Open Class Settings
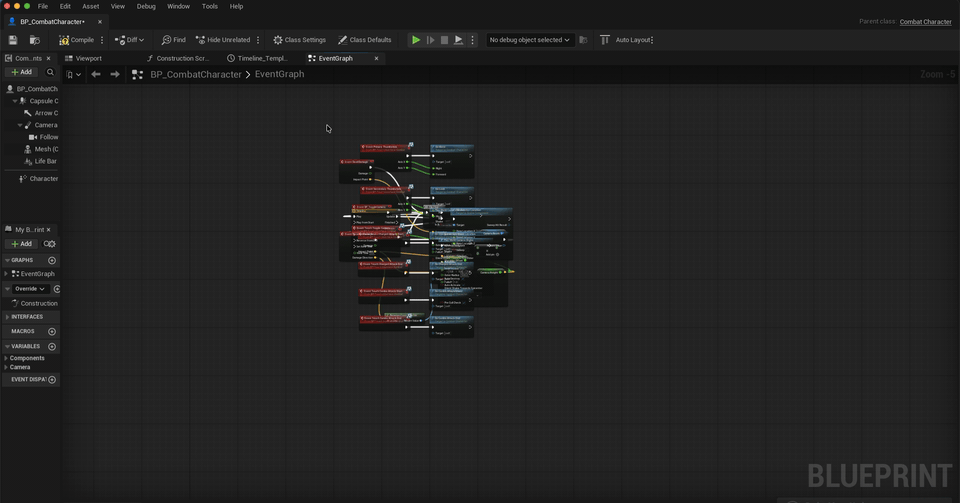The width and height of the screenshot is (960, 503). [299, 40]
